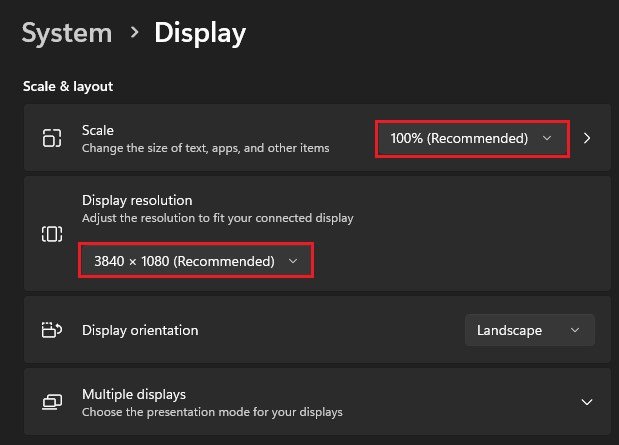Select the Scale row label

point(98,130)
